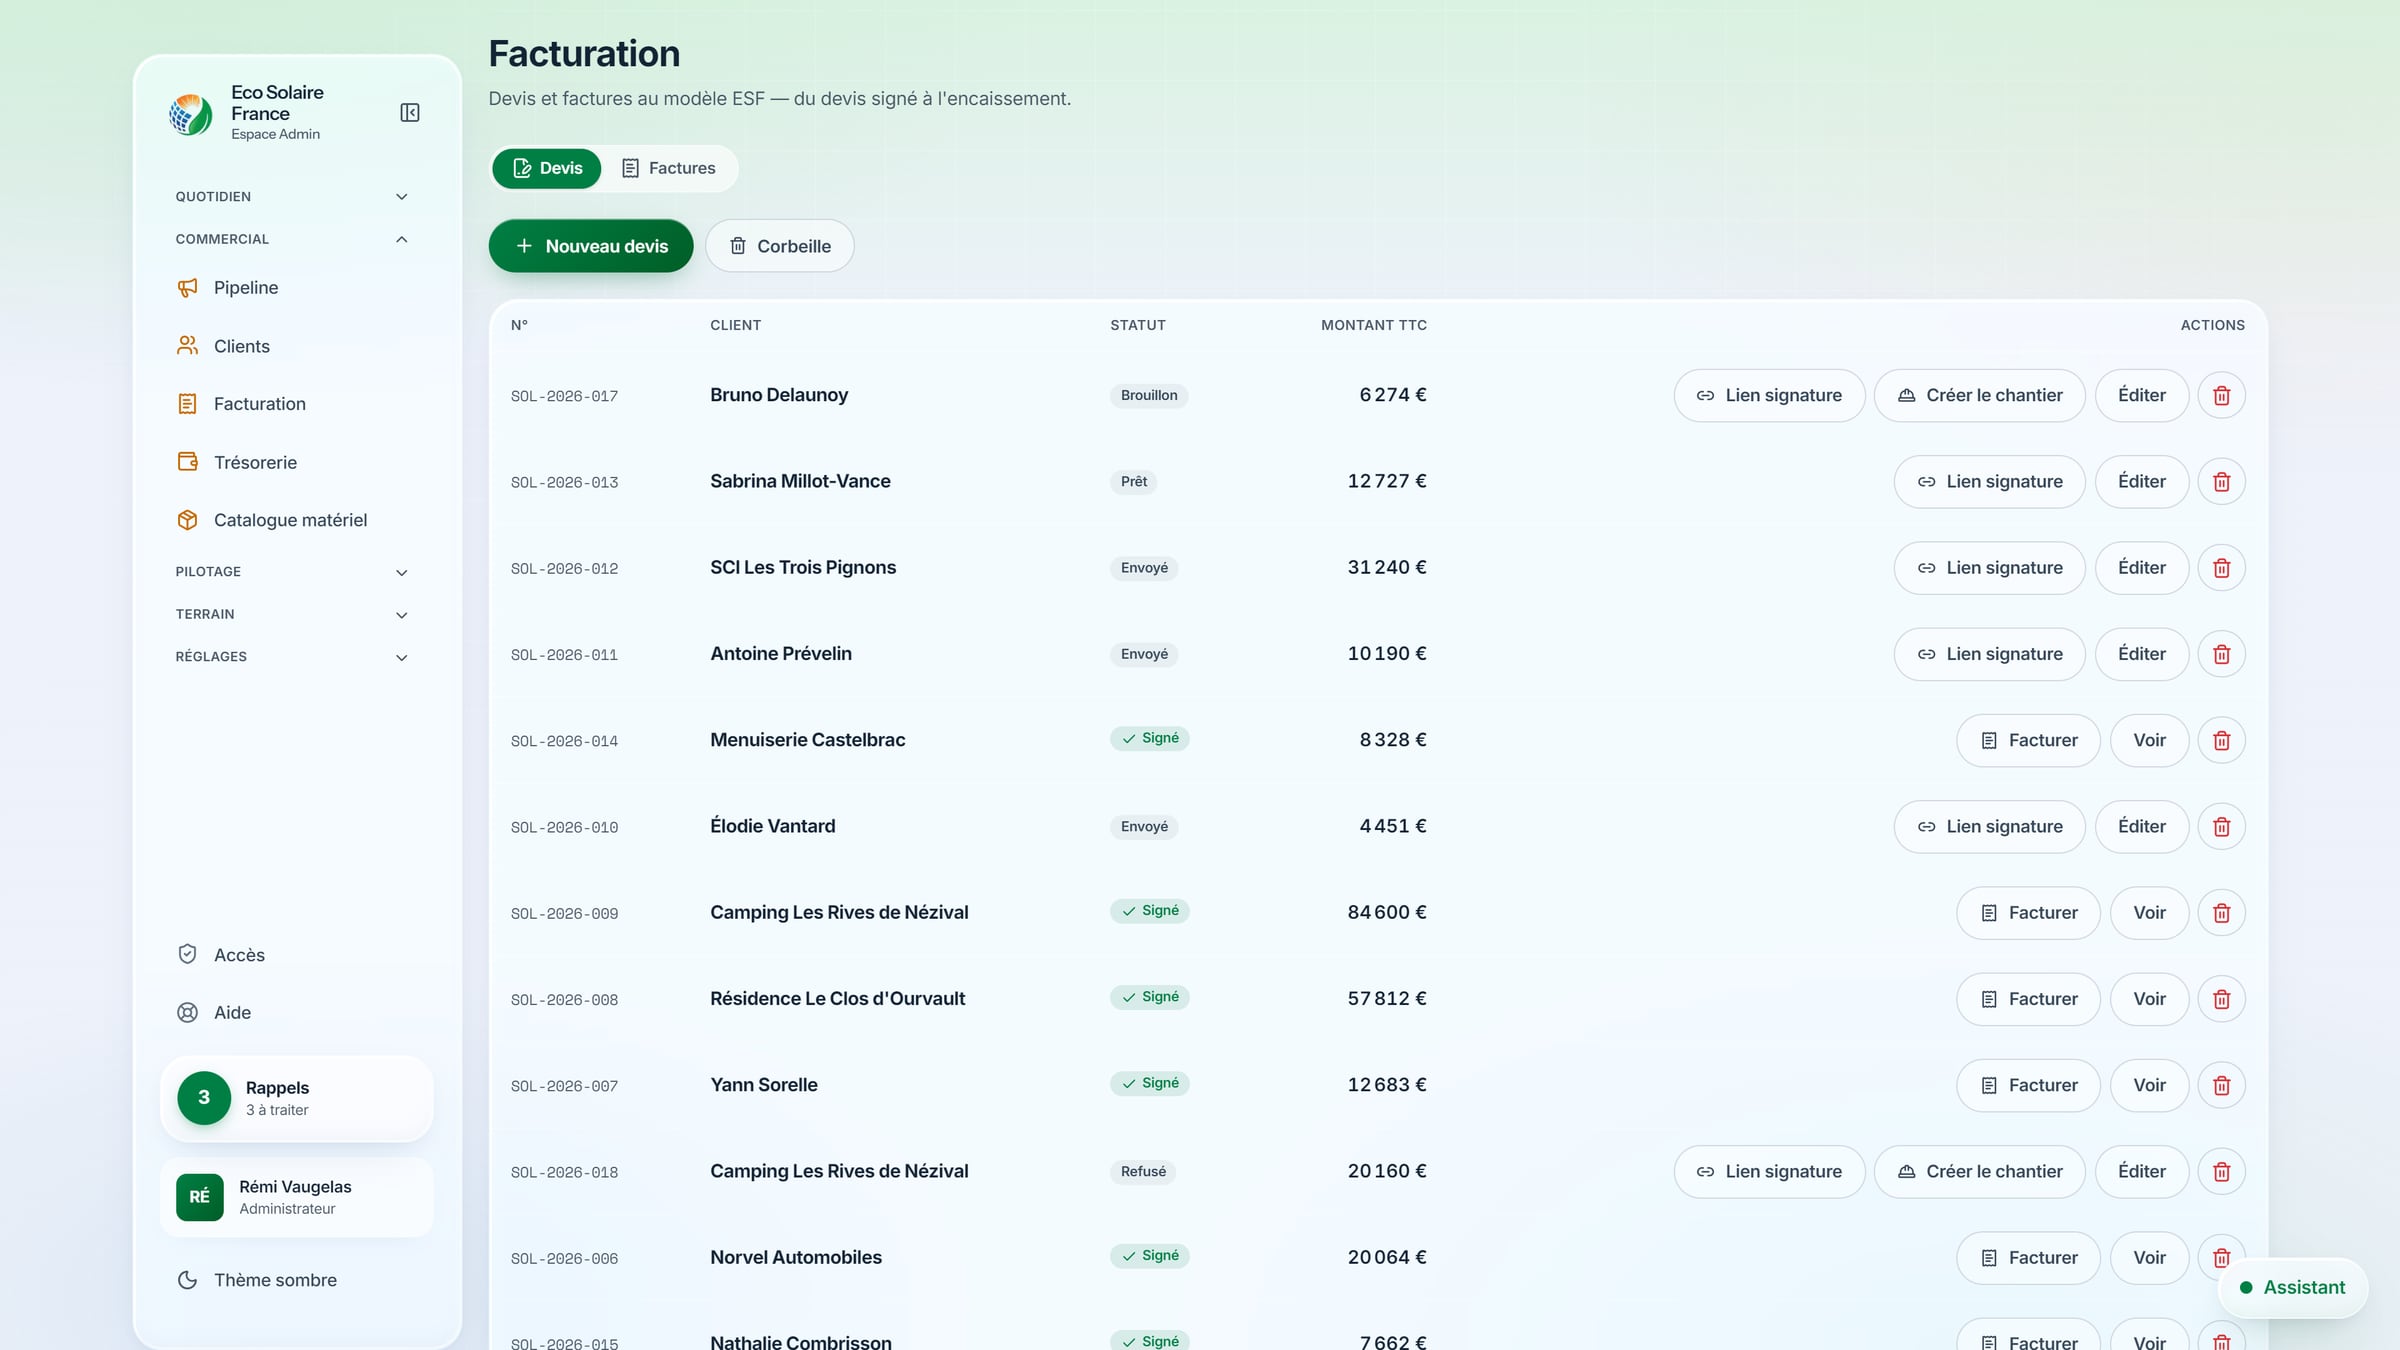Click Lien signature for Bruno Delaunoy
The height and width of the screenshot is (1350, 2400).
click(1769, 396)
